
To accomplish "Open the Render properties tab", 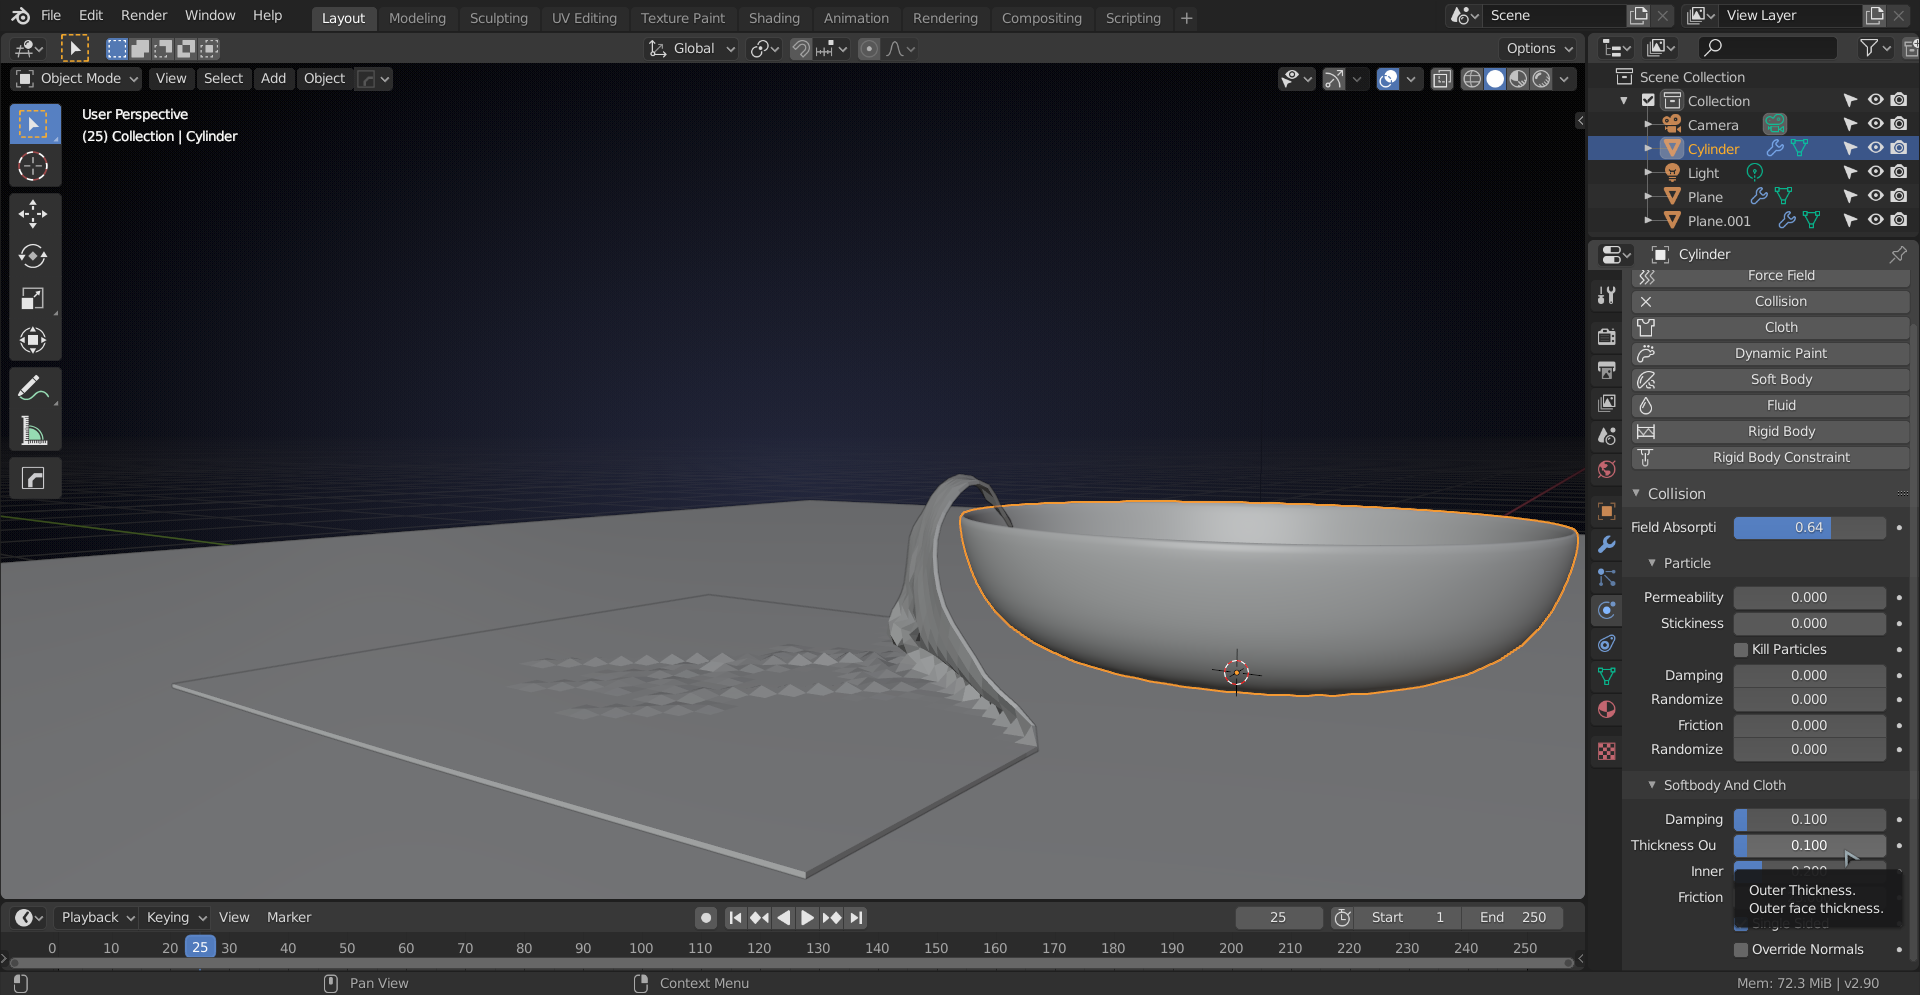I will pos(1606,337).
